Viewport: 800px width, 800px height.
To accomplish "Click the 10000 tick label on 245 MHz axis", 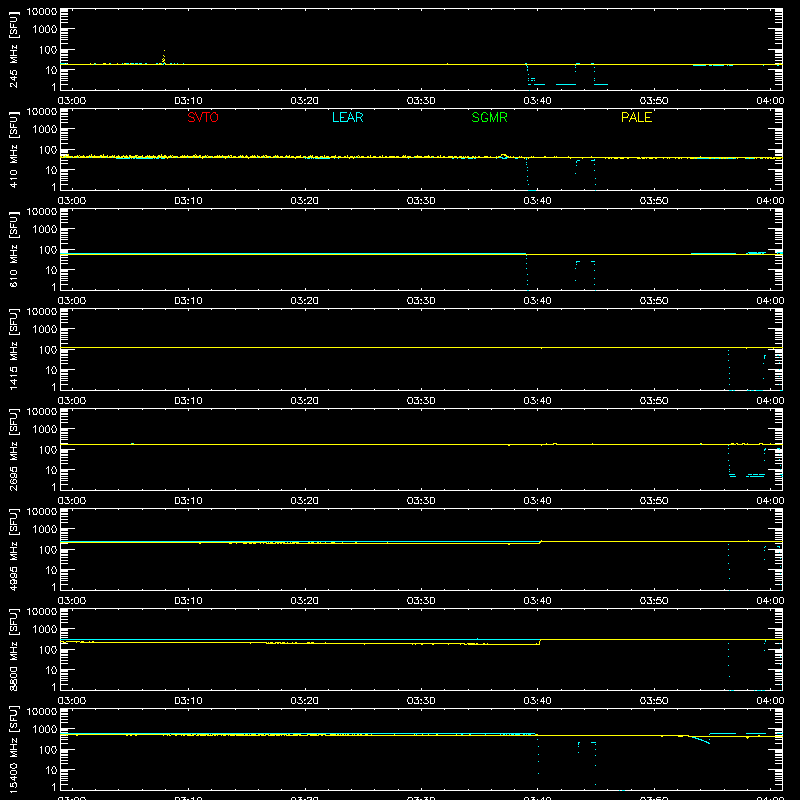I will (42, 12).
